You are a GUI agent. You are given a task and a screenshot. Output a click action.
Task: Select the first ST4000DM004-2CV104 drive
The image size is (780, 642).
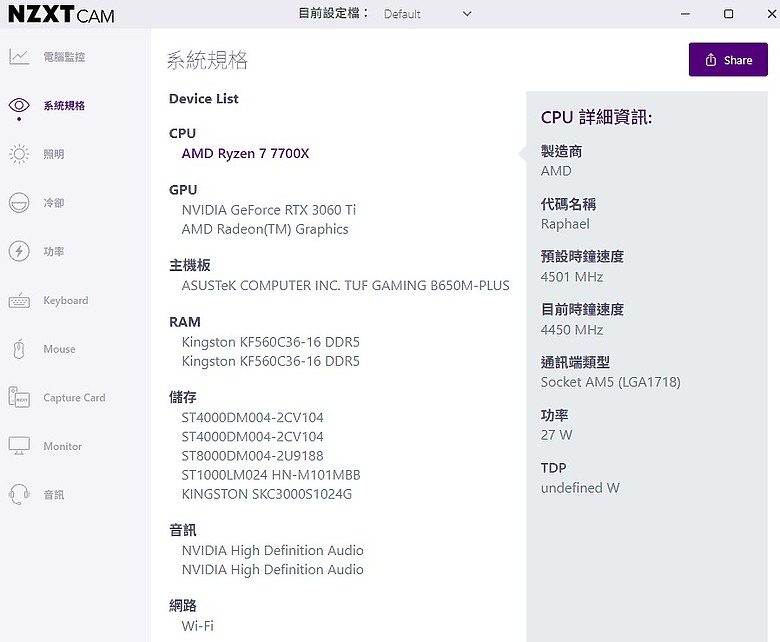pos(252,417)
